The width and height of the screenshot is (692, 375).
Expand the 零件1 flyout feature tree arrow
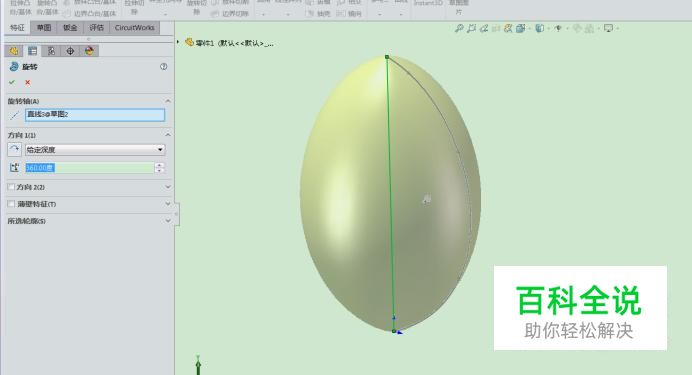(178, 42)
